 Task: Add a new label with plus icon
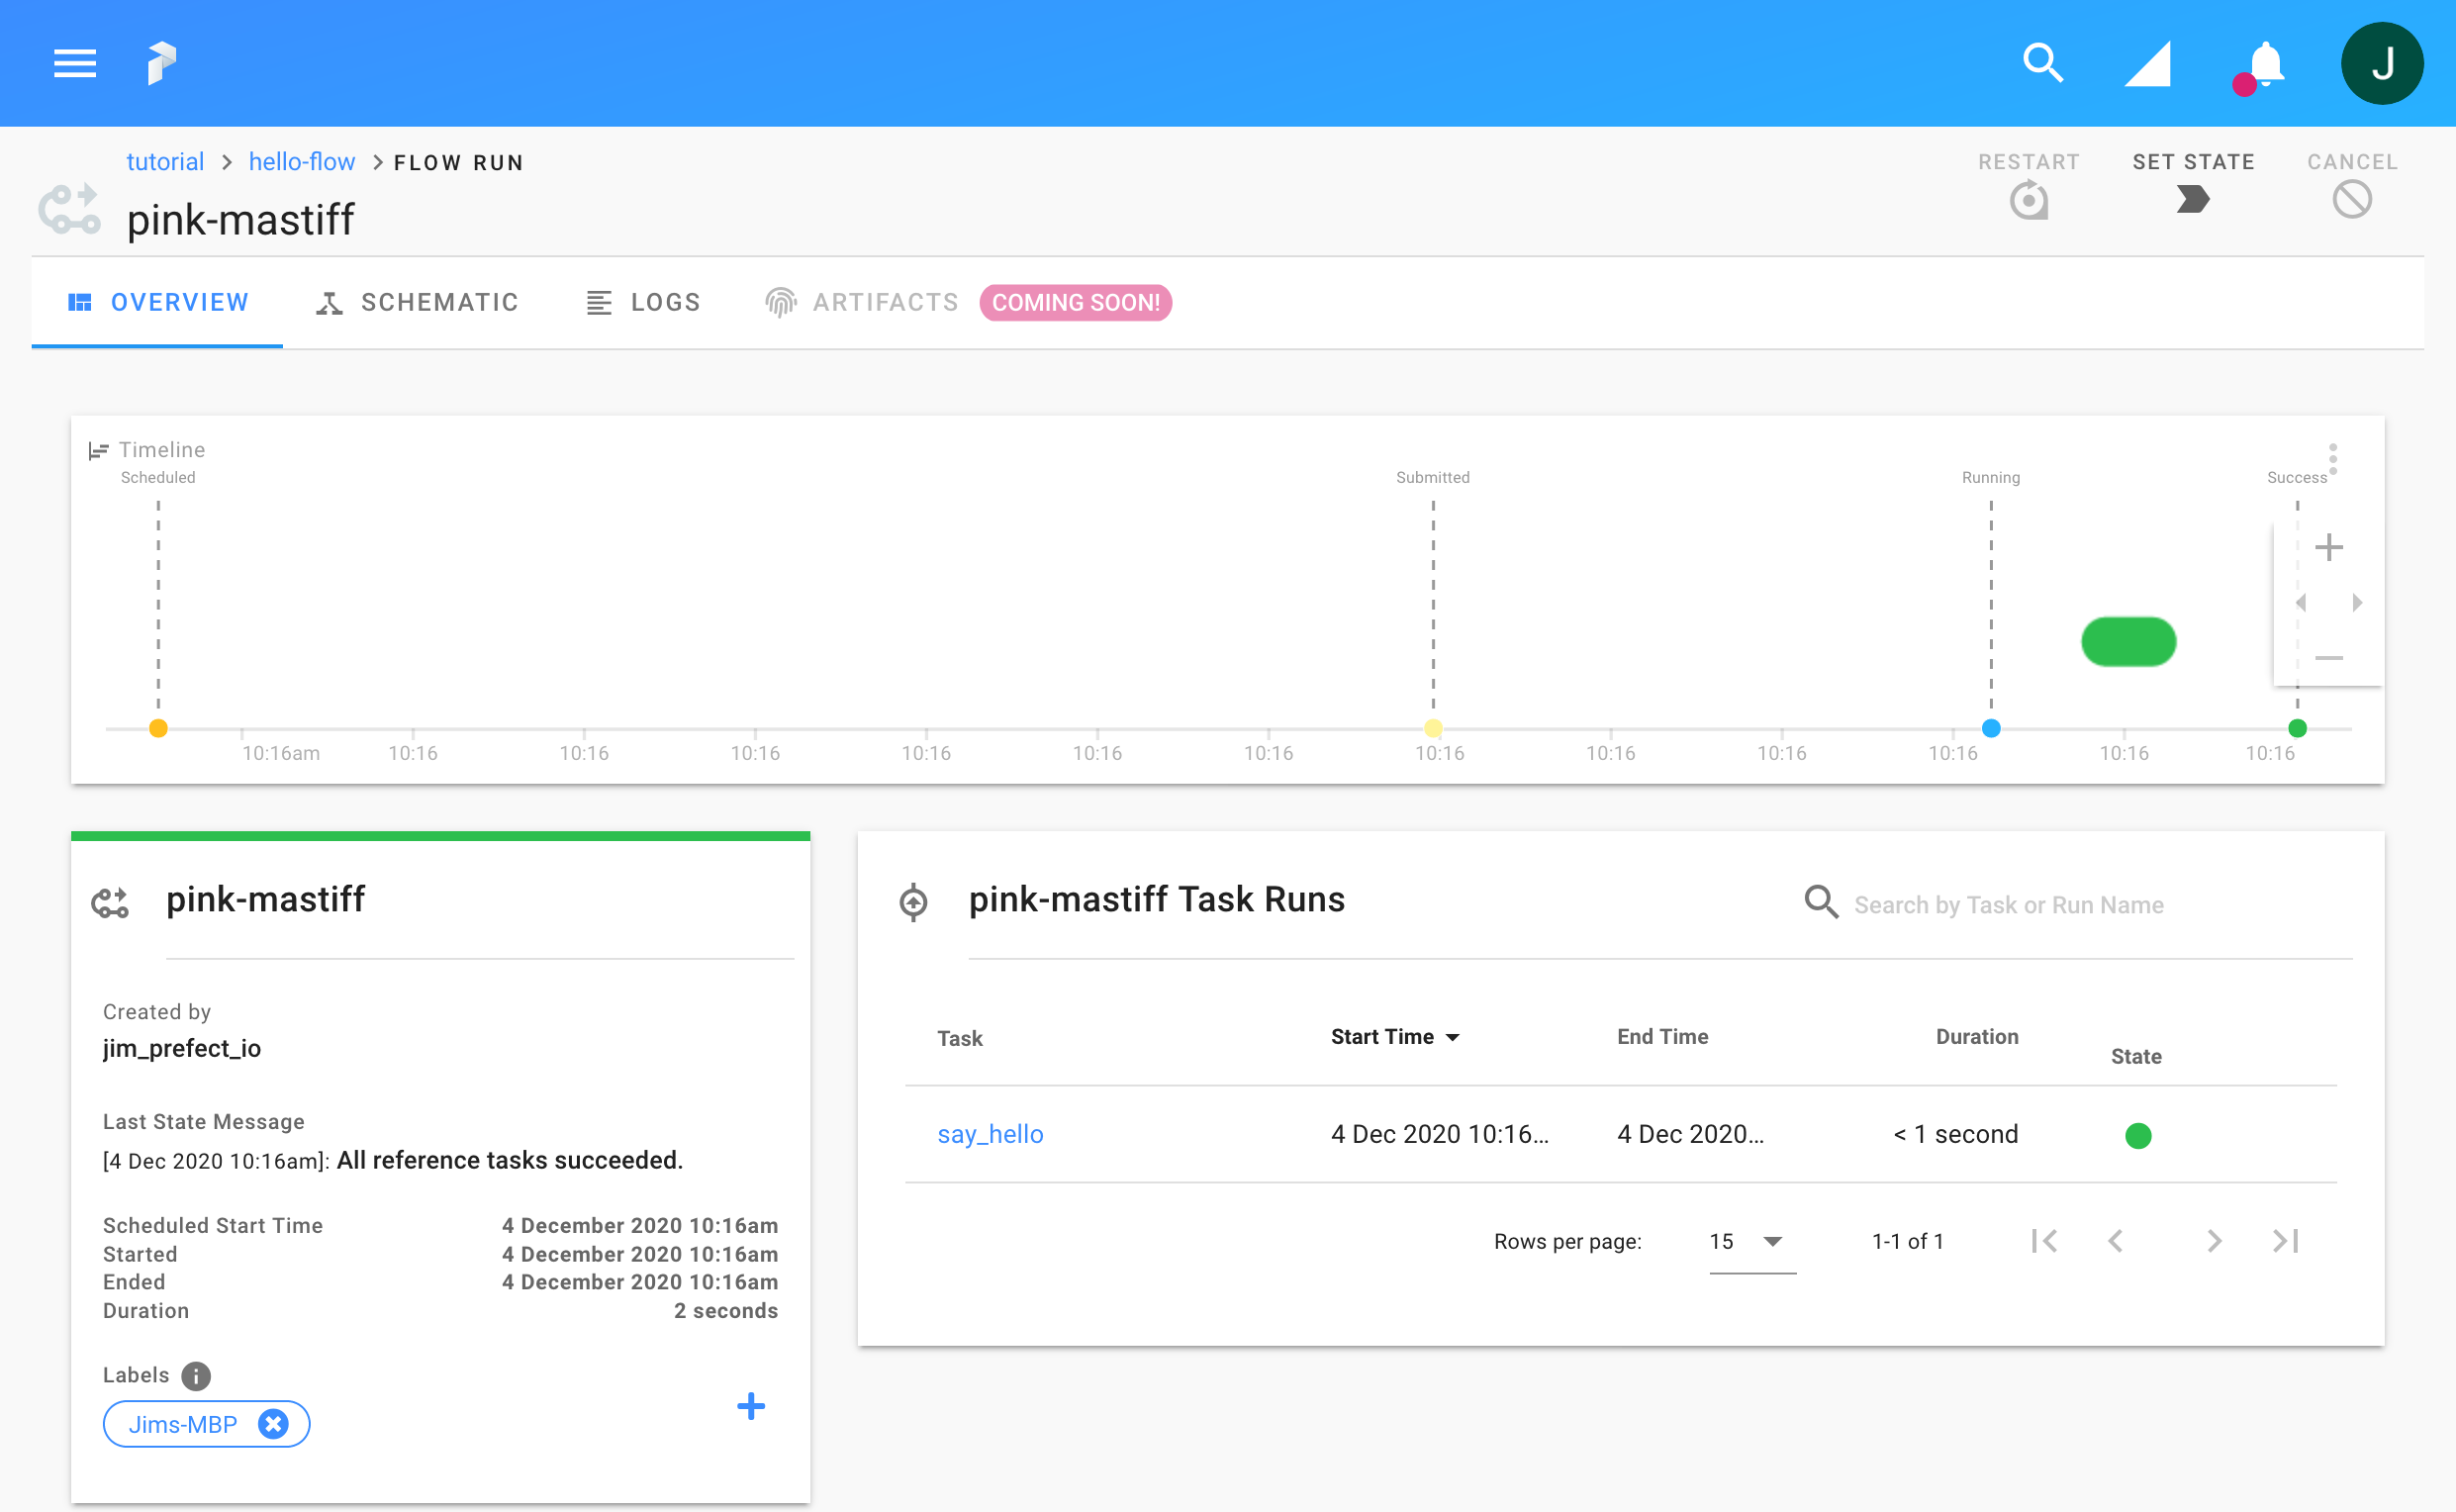pos(750,1406)
